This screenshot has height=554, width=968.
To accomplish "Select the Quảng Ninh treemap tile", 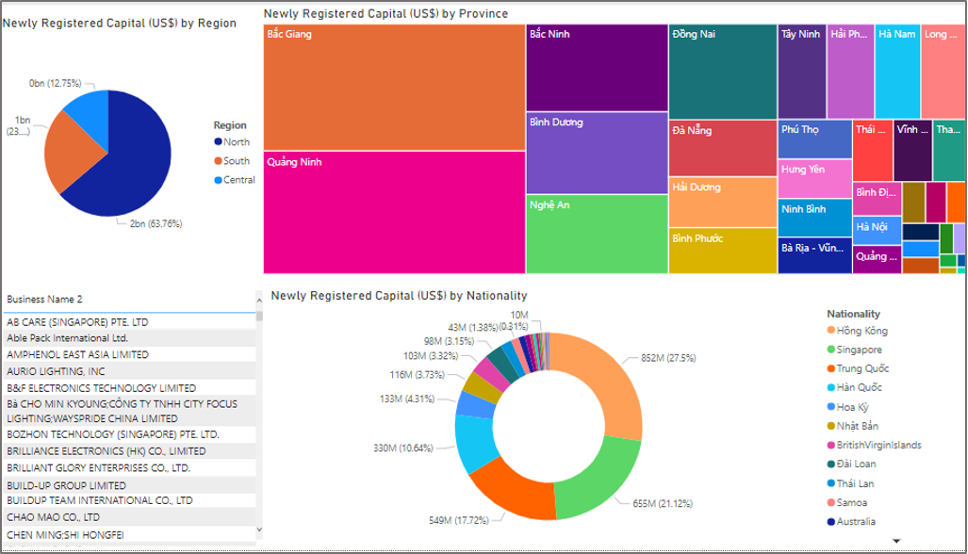I will (x=395, y=212).
